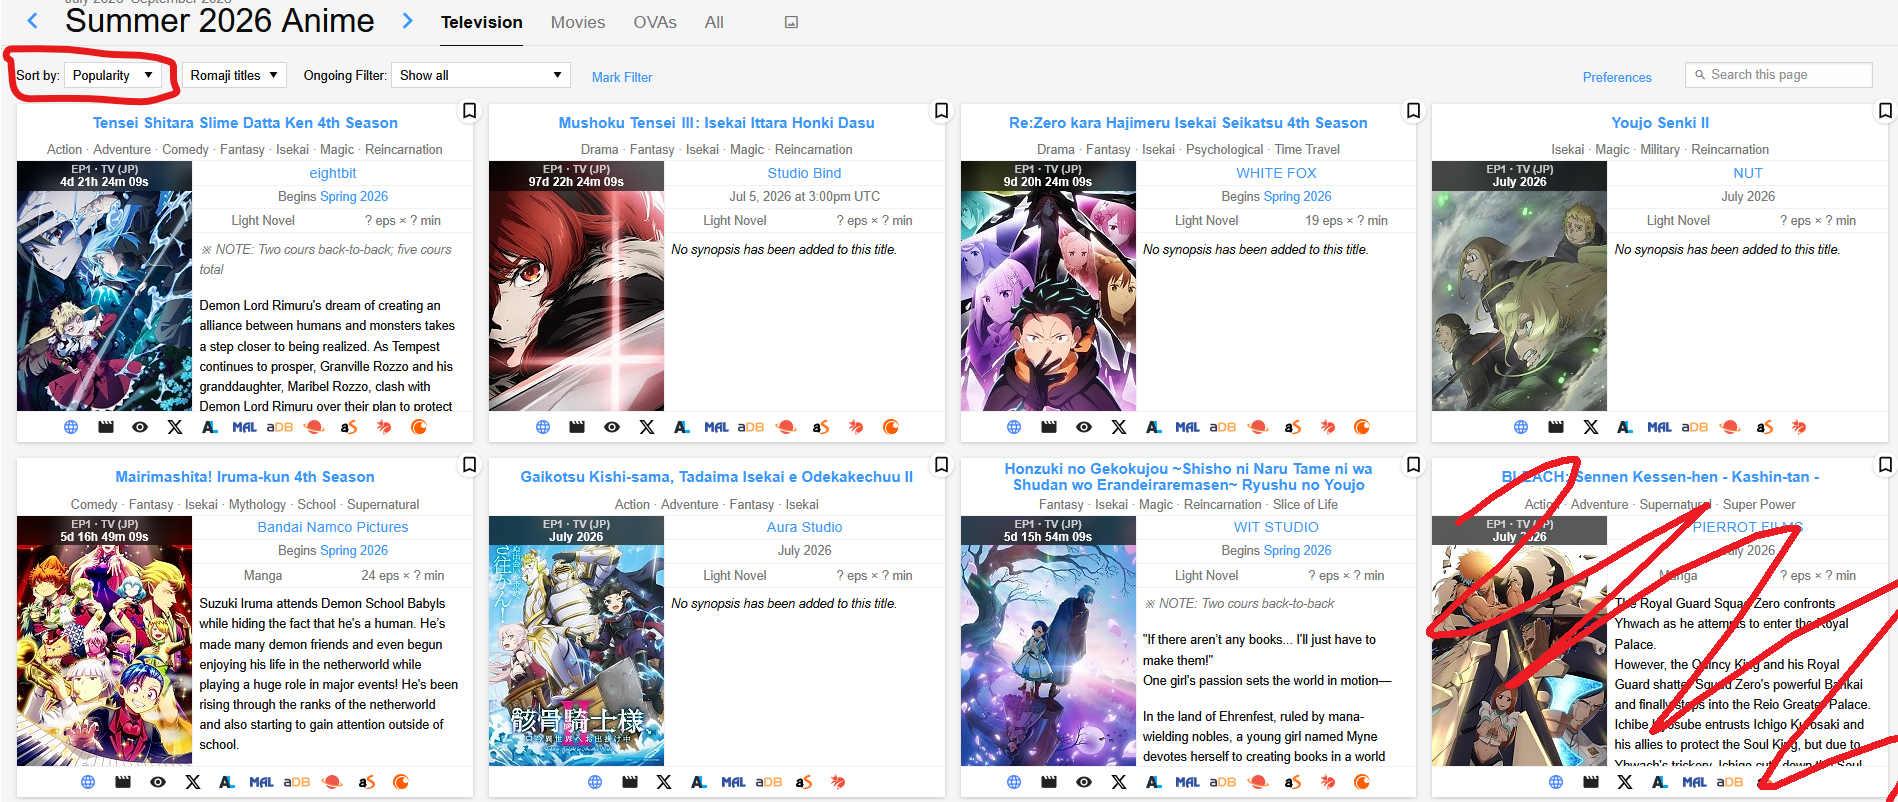Open the WHITE FOX studio link
The width and height of the screenshot is (1898, 802).
click(1276, 173)
